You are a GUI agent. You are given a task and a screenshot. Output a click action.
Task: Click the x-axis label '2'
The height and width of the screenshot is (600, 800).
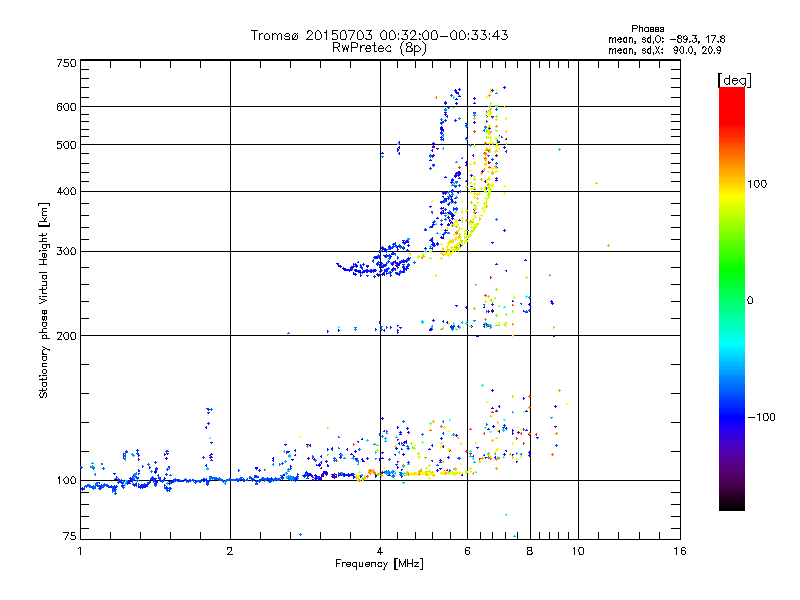point(230,551)
